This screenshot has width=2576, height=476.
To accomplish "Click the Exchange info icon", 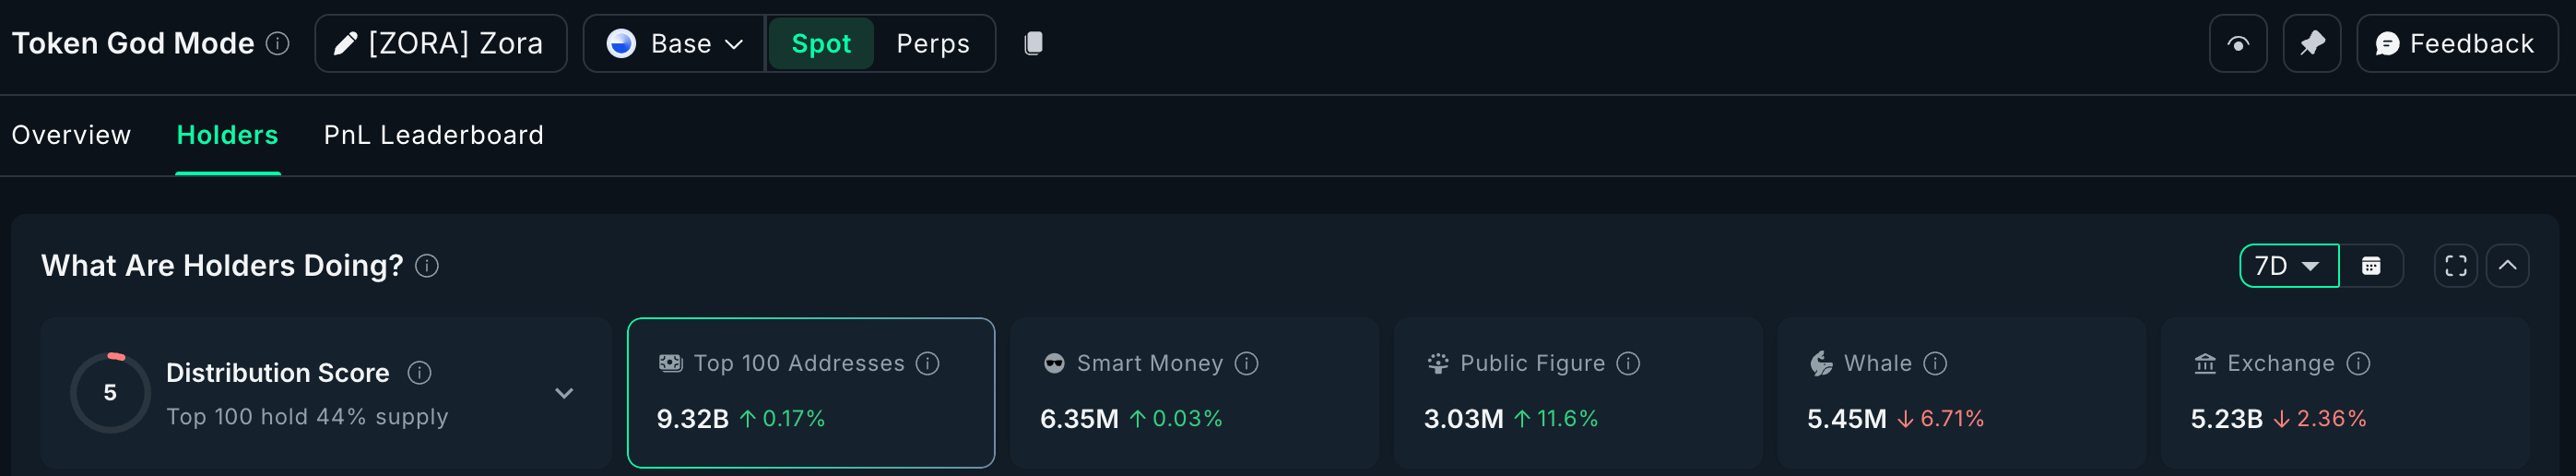I will point(2358,363).
